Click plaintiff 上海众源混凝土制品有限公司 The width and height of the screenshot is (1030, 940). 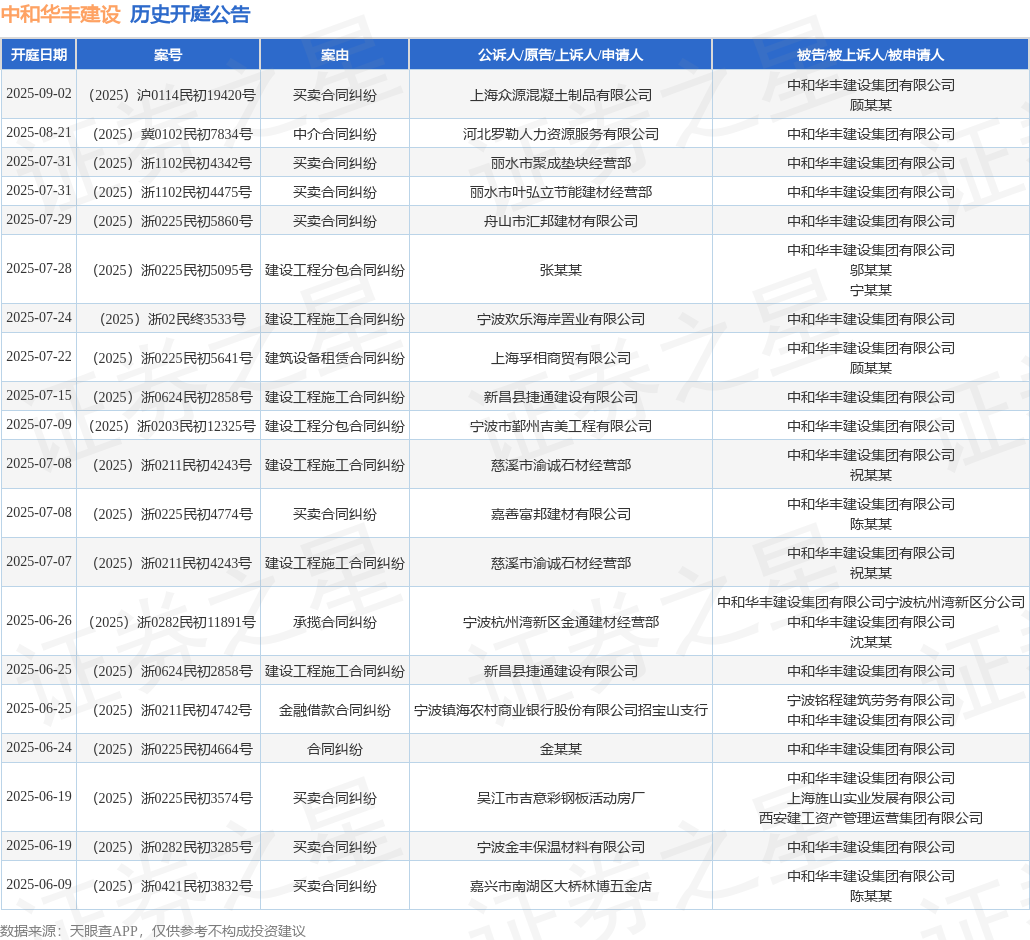[x=560, y=95]
